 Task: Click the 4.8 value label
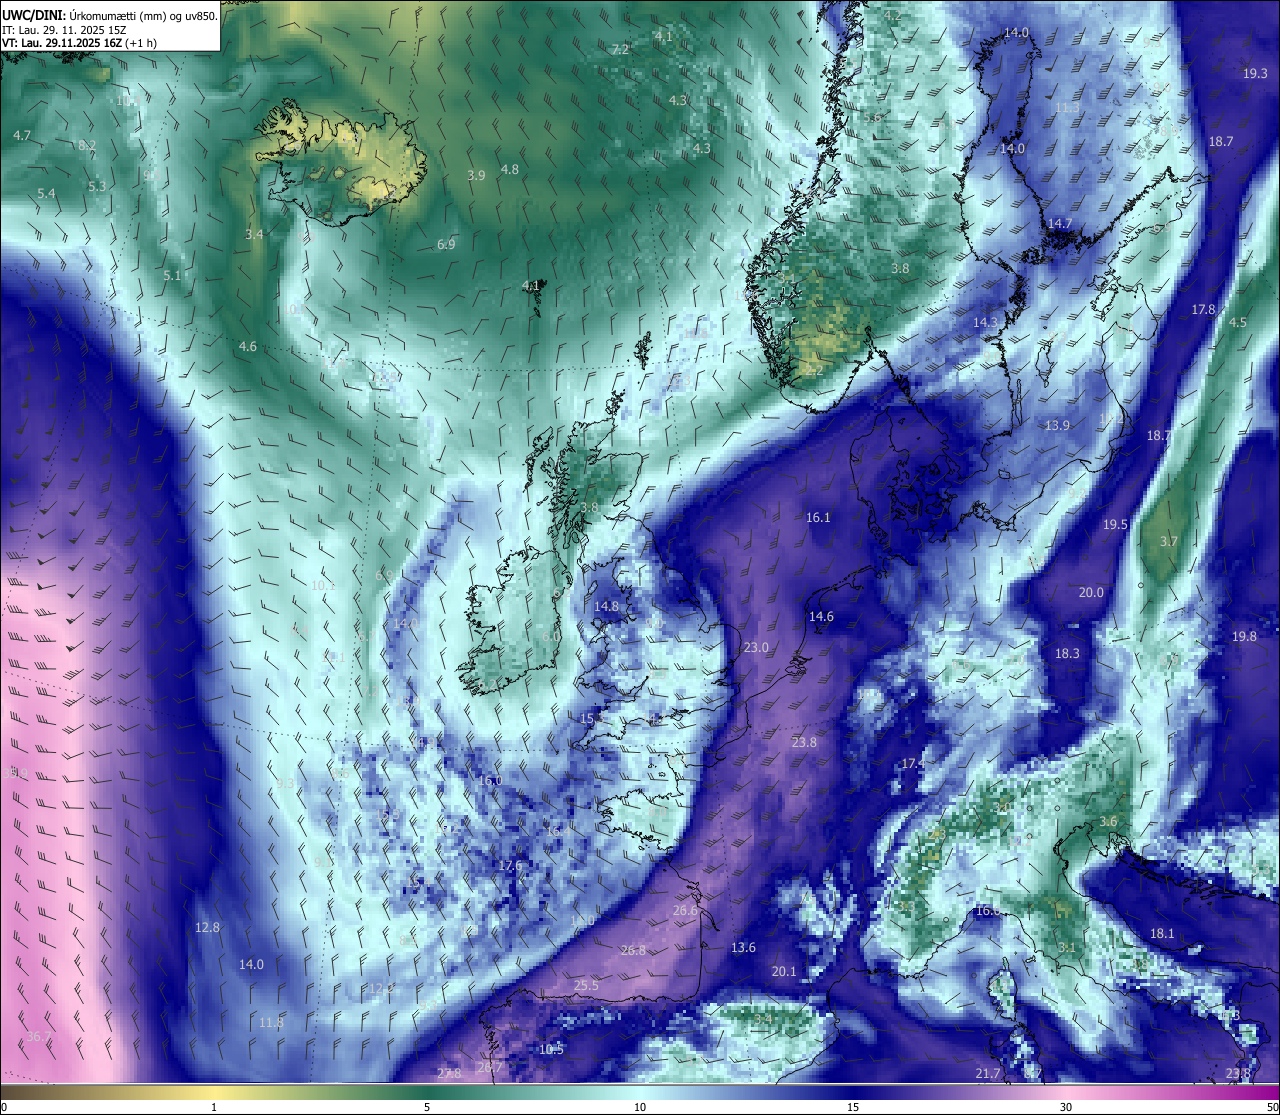click(510, 169)
